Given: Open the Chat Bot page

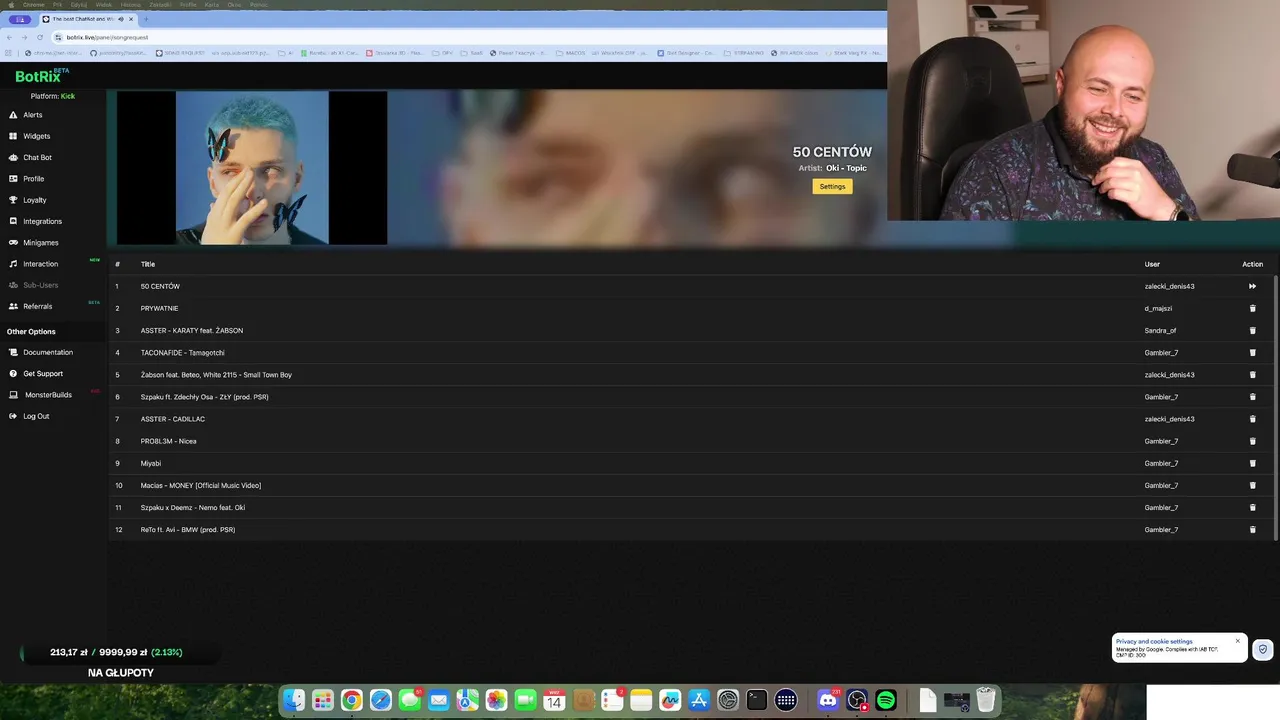Looking at the screenshot, I should point(37,157).
